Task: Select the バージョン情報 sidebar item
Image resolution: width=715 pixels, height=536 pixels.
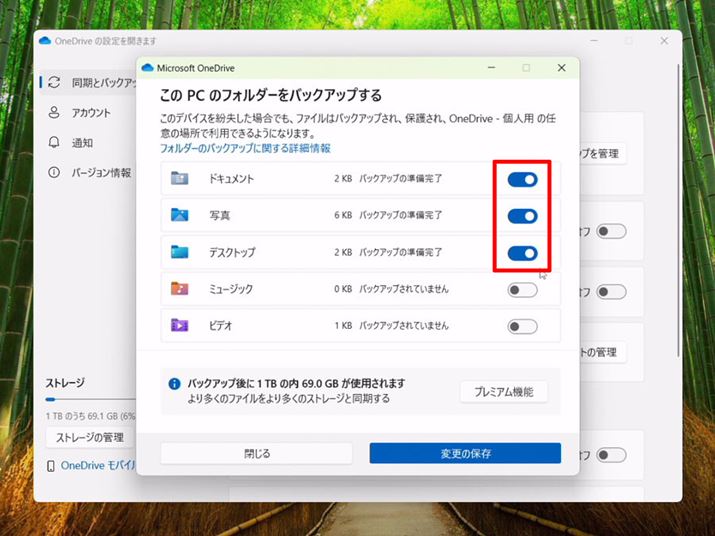Action: point(101,173)
